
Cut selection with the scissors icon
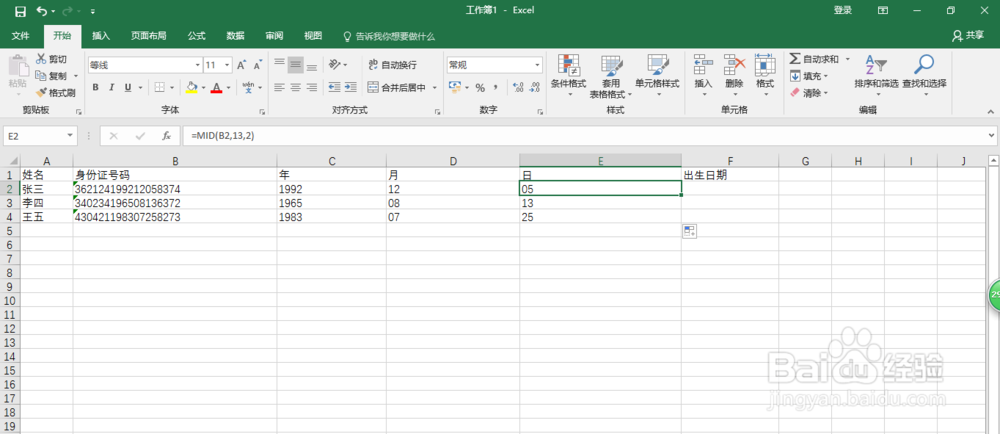point(41,59)
